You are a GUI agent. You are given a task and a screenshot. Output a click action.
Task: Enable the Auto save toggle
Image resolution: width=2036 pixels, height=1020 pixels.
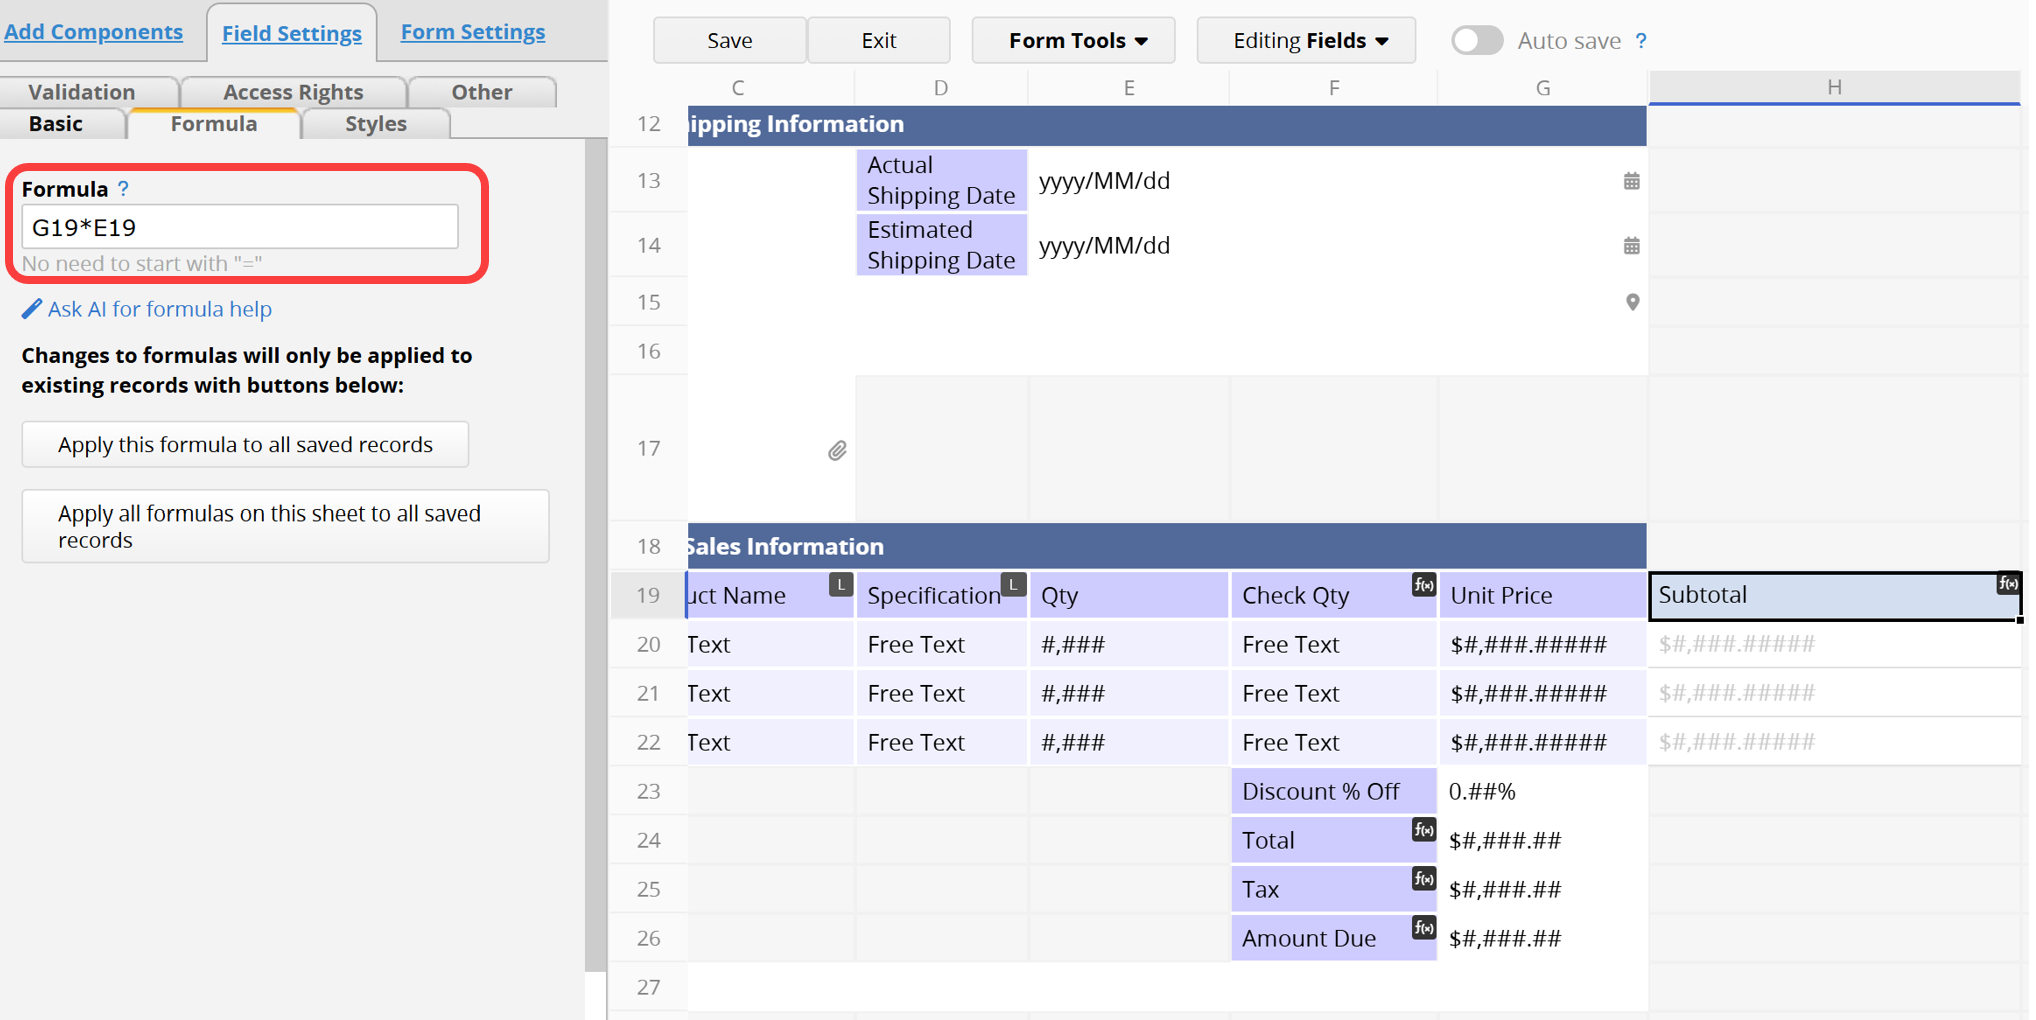coord(1476,41)
